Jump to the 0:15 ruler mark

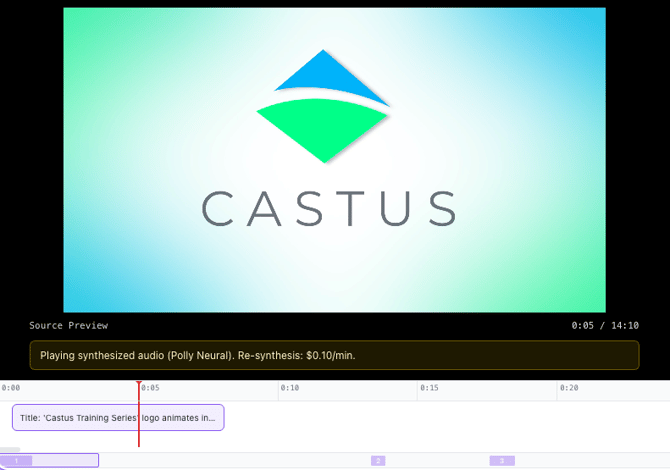429,388
